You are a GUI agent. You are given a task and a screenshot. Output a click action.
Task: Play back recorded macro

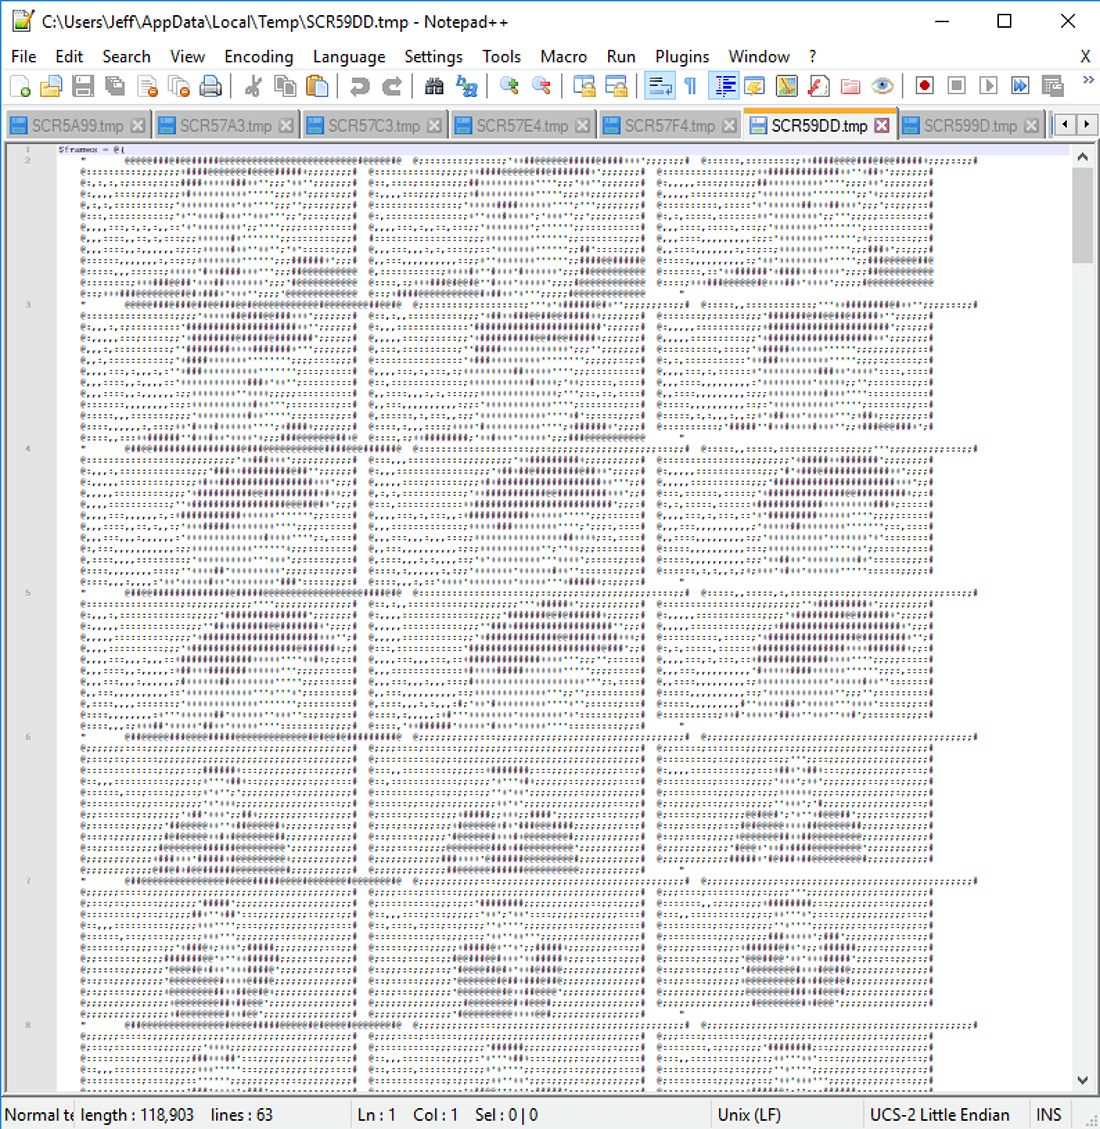[x=988, y=86]
